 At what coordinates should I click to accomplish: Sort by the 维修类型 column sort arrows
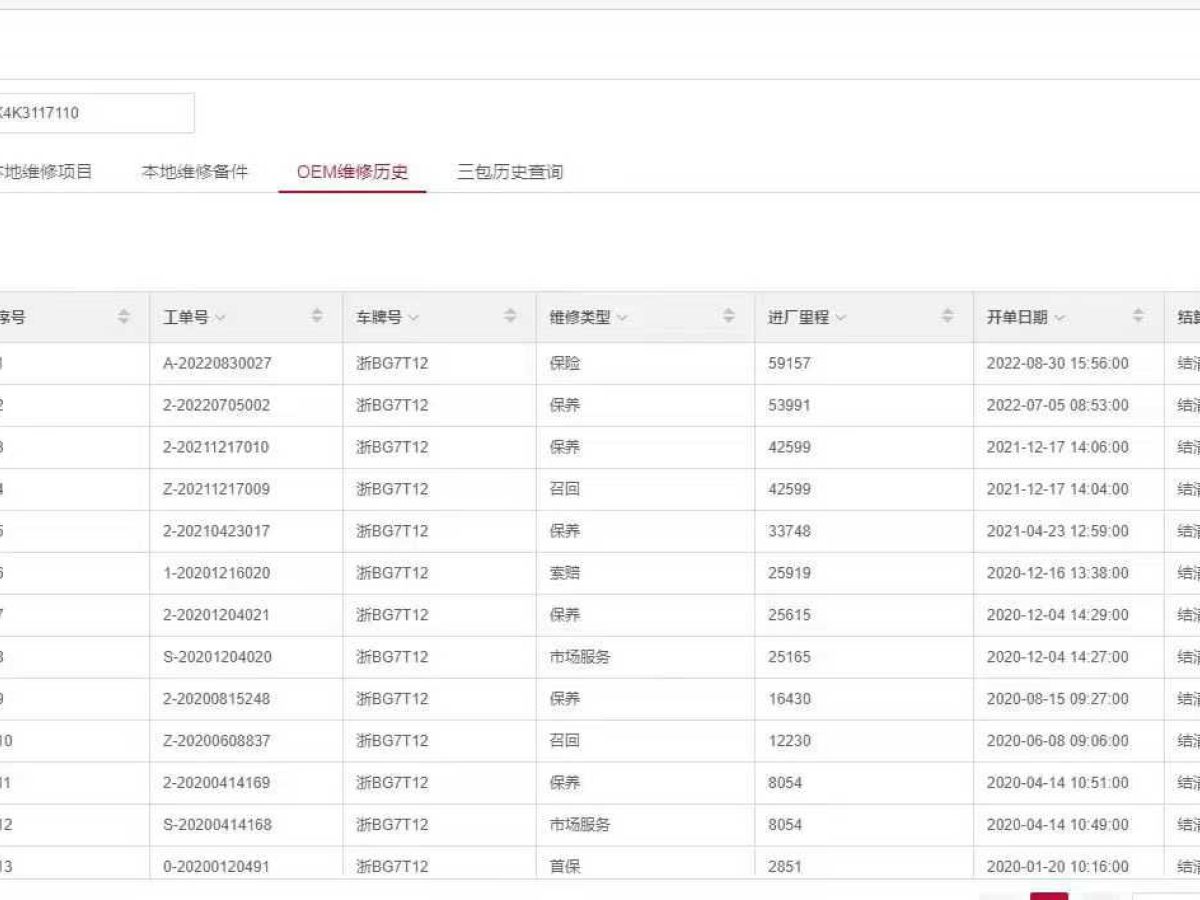pyautogui.click(x=729, y=316)
